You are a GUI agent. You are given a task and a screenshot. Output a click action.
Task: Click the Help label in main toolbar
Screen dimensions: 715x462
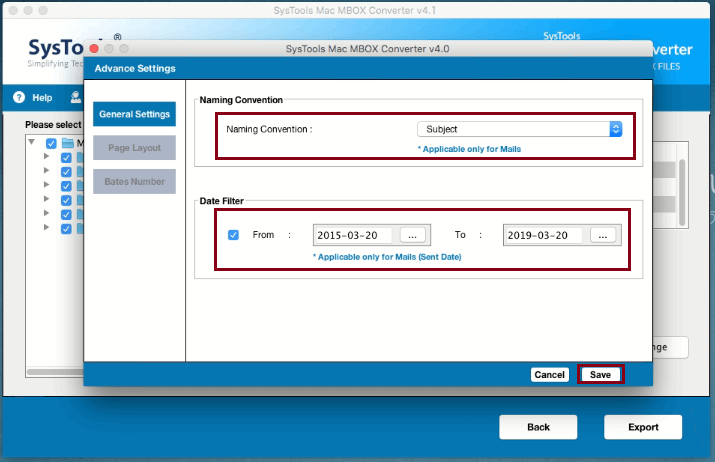[x=42, y=98]
